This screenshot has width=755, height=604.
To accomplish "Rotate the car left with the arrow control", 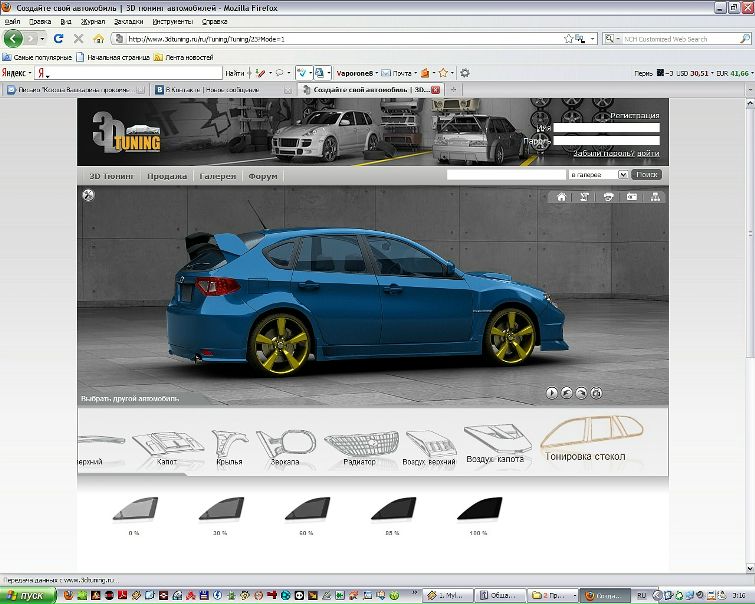I will pos(567,393).
